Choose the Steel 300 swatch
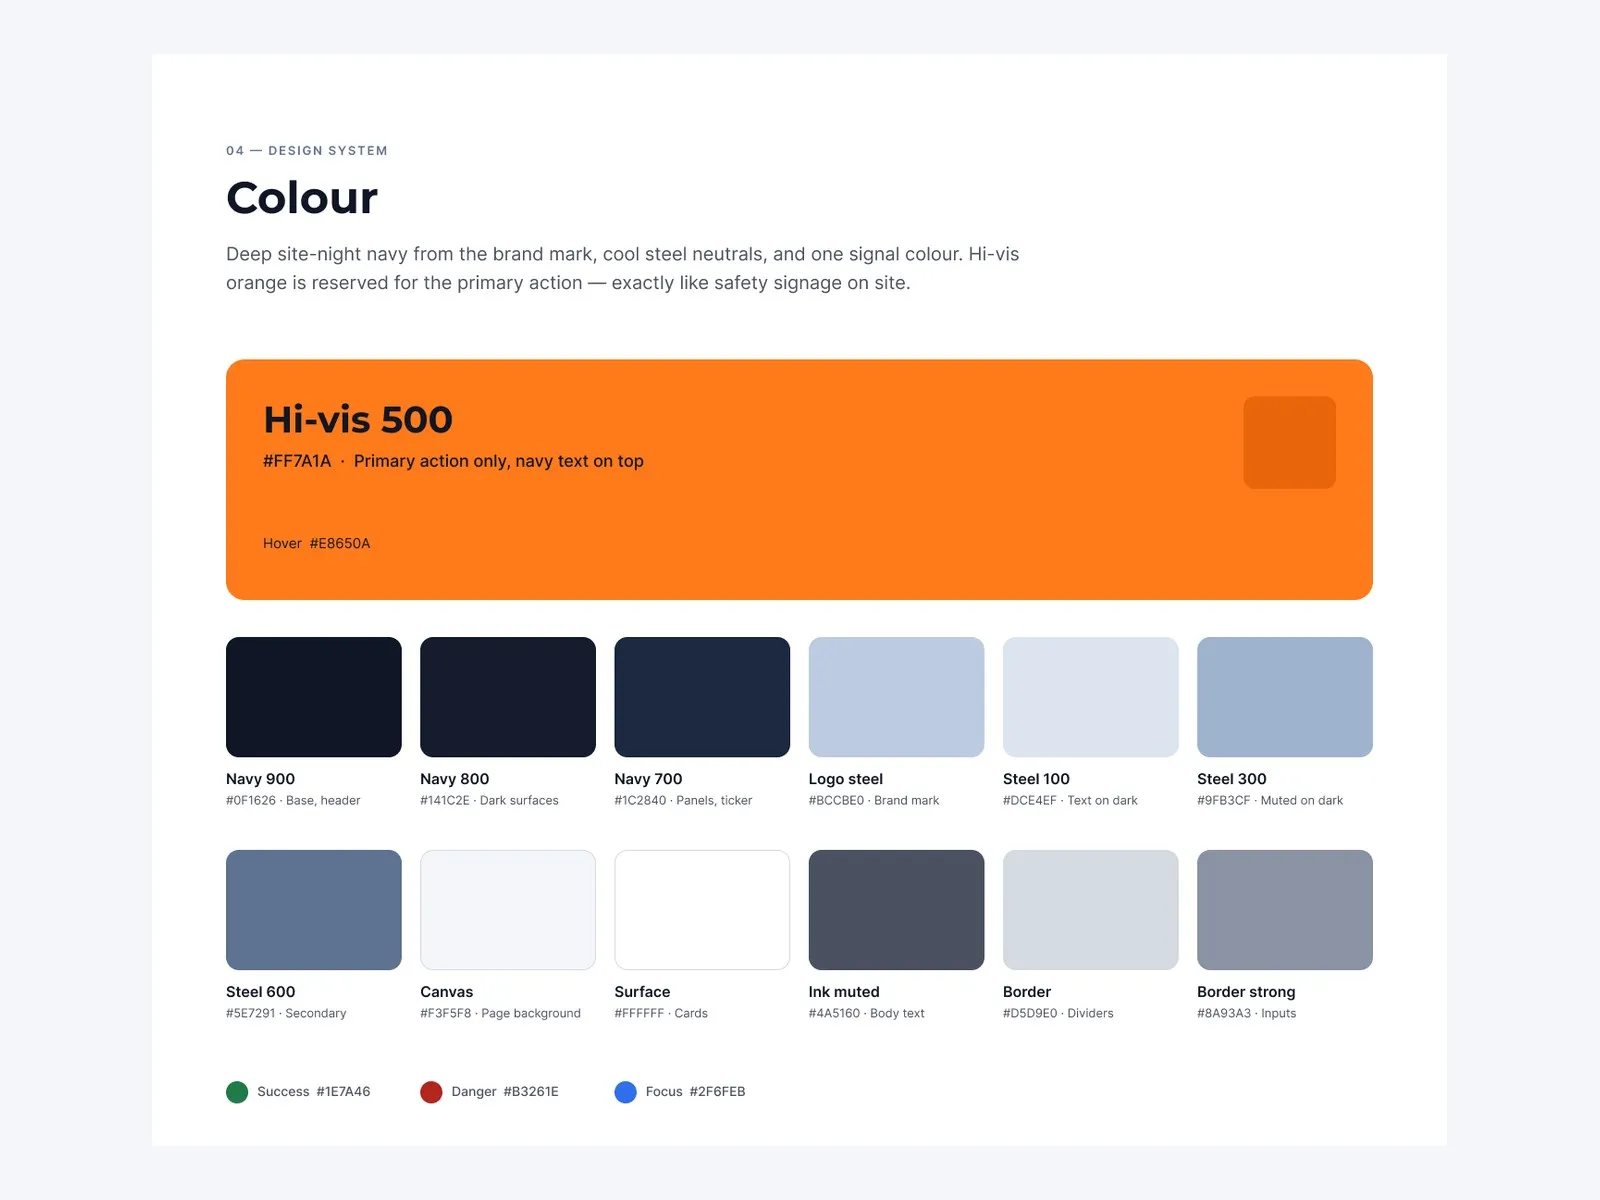The height and width of the screenshot is (1200, 1600). click(1285, 697)
